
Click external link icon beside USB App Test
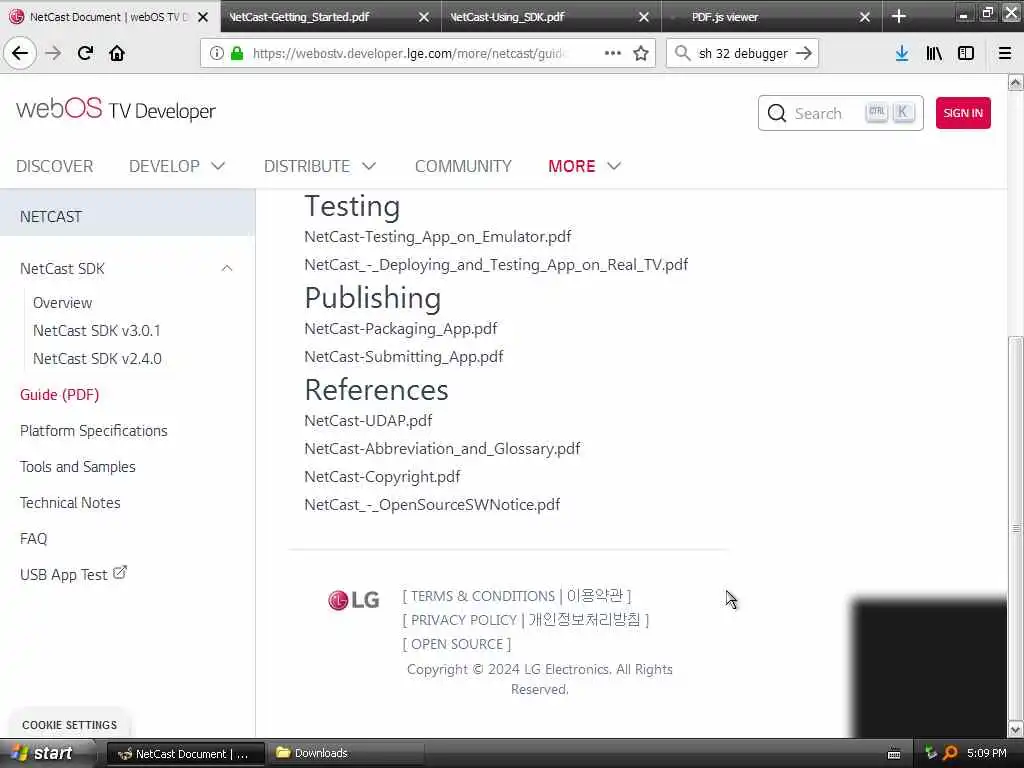[120, 573]
